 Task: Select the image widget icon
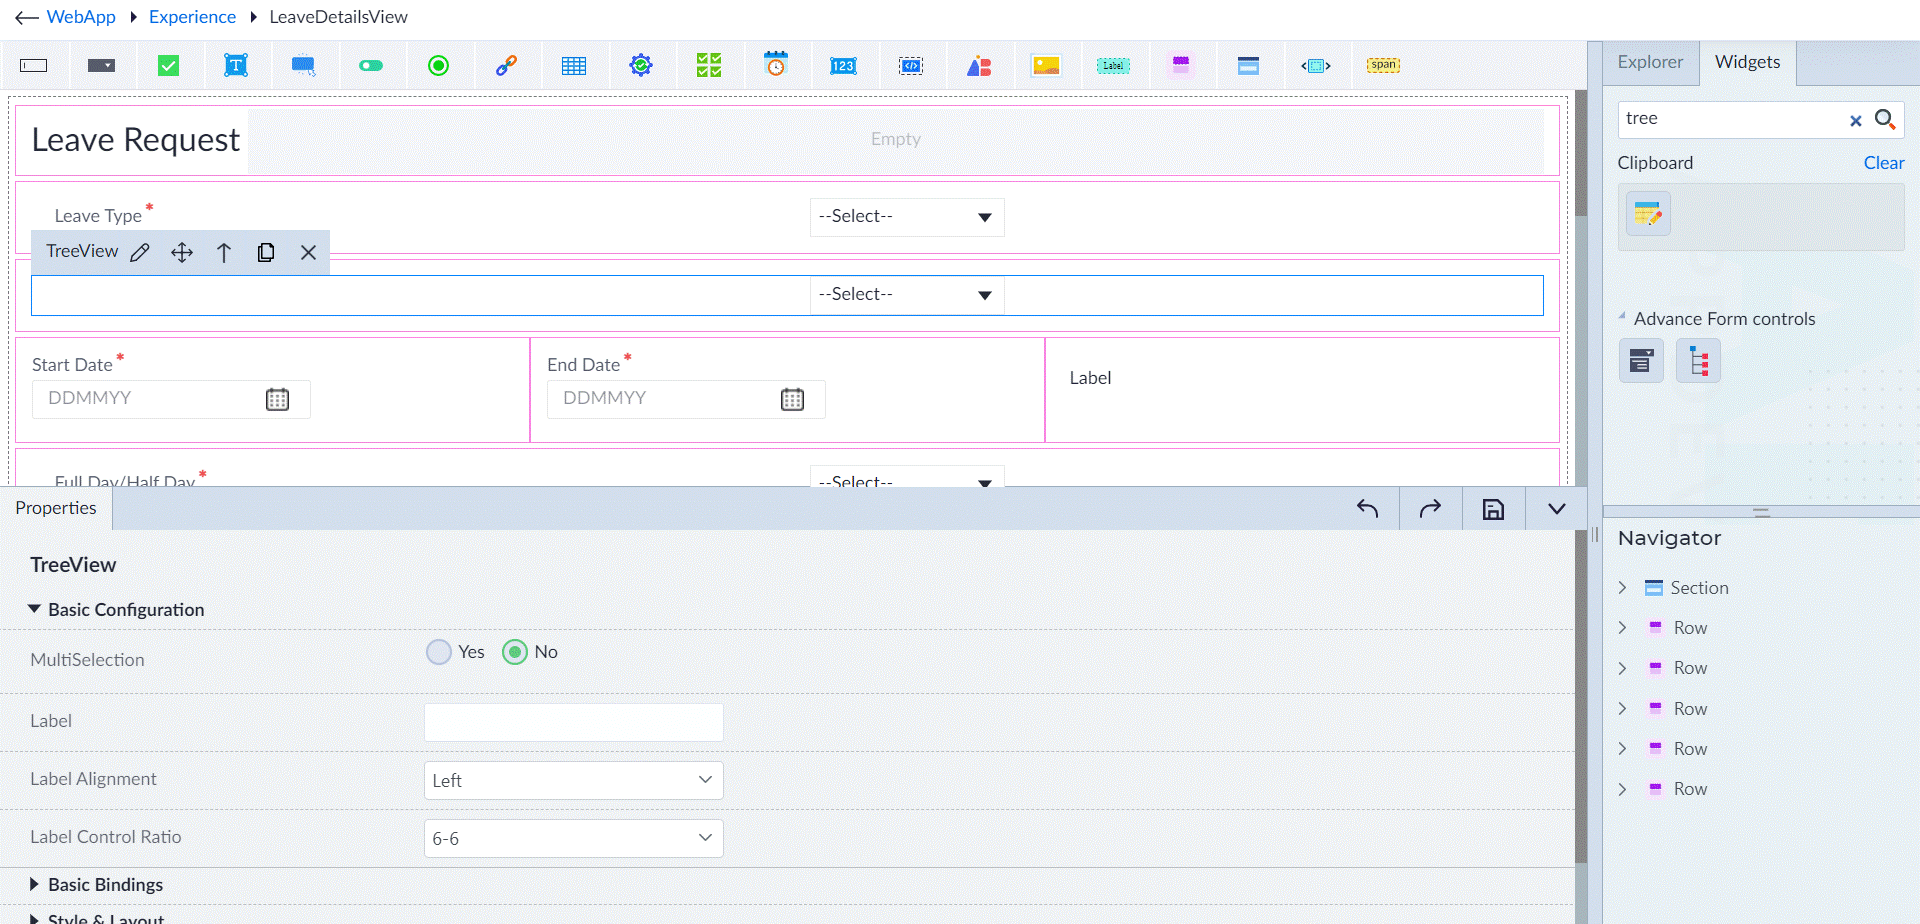coord(1046,66)
